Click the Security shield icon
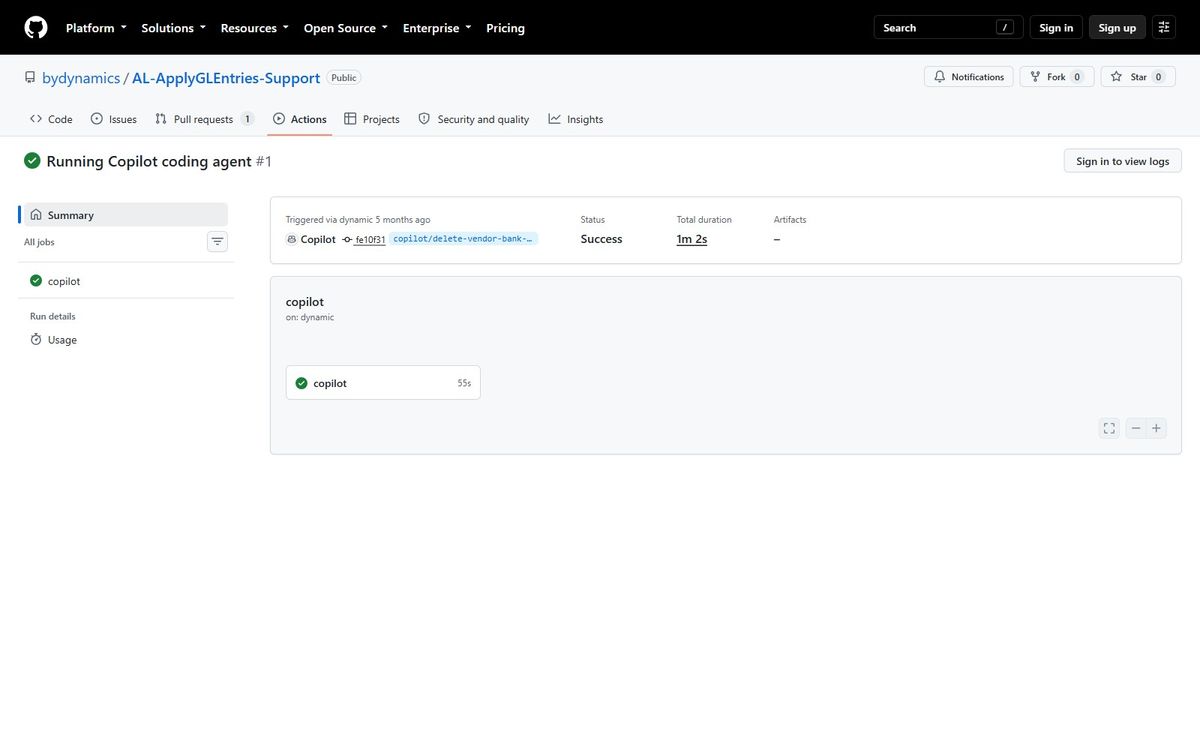 tap(424, 119)
